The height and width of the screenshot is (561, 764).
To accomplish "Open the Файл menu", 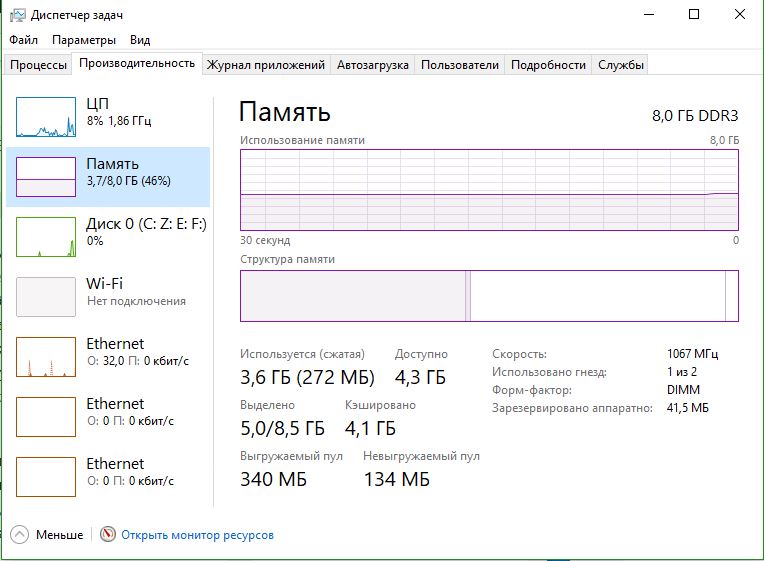I will point(23,39).
